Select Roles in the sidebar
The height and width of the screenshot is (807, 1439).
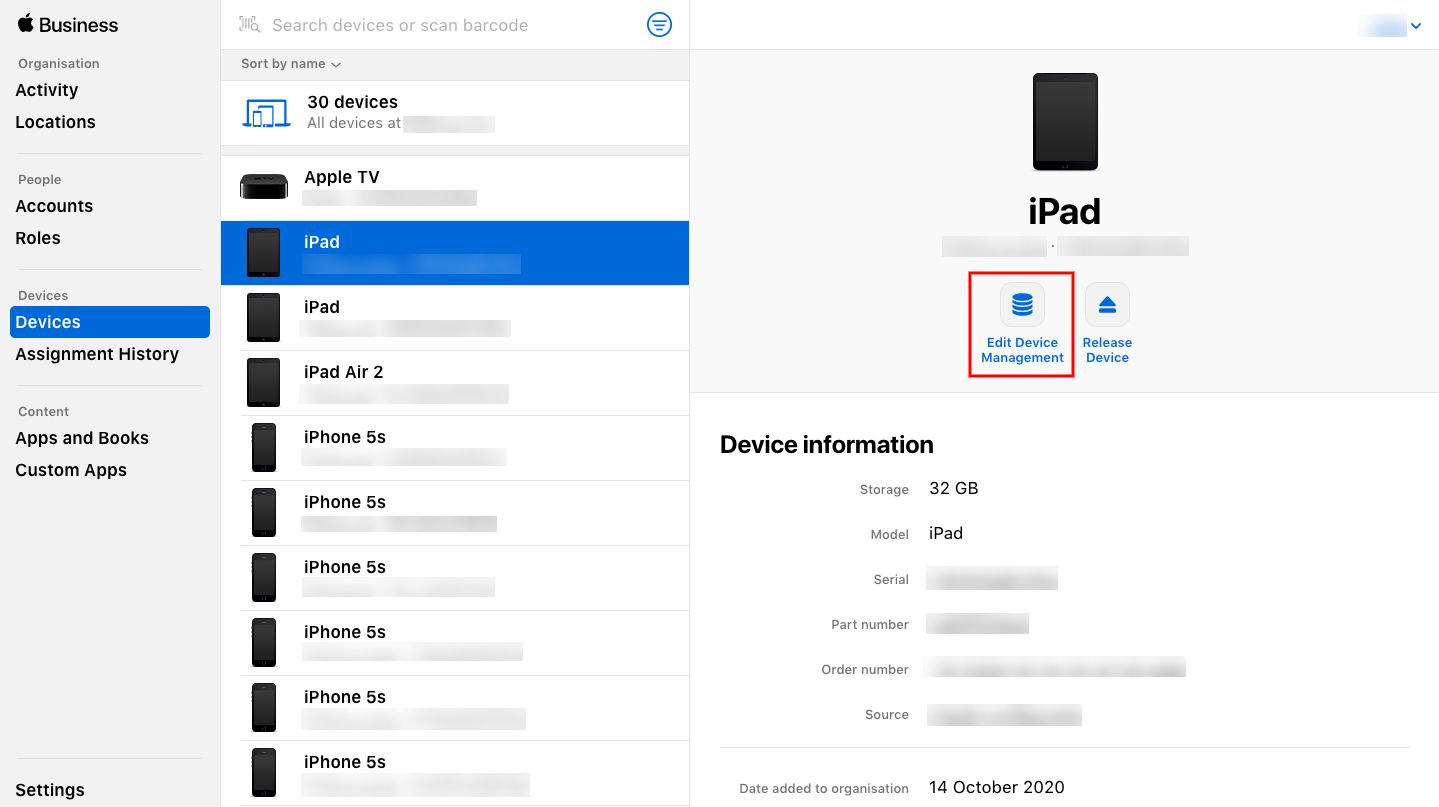click(x=38, y=238)
